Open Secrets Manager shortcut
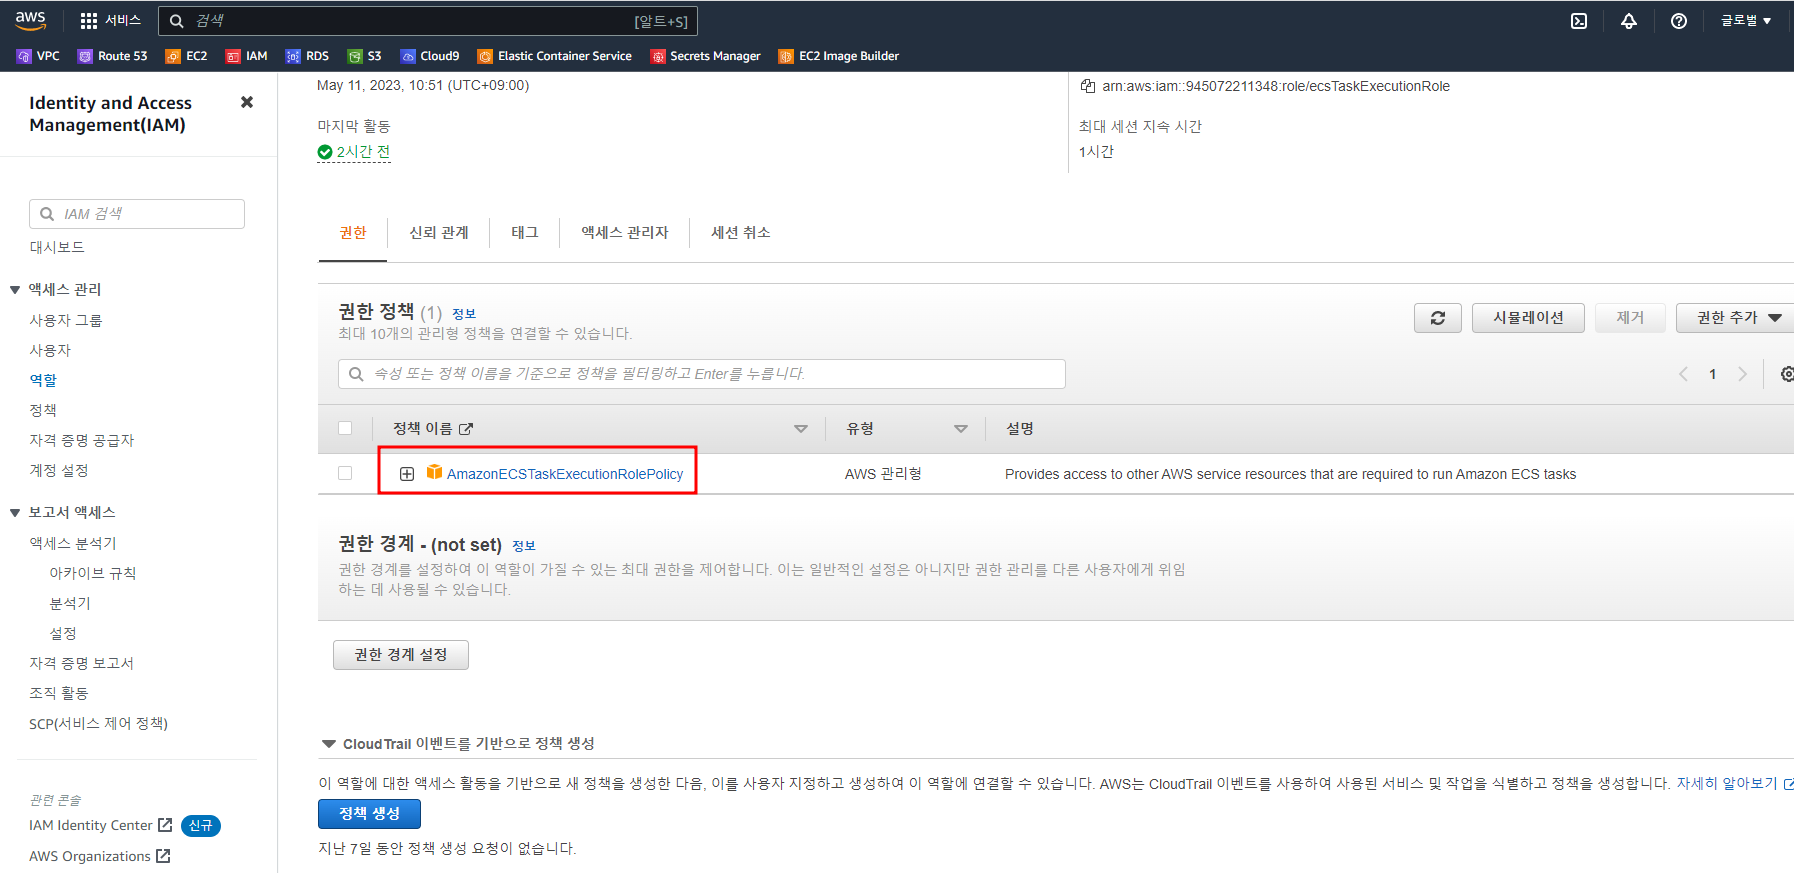This screenshot has width=1794, height=873. pyautogui.click(x=705, y=56)
